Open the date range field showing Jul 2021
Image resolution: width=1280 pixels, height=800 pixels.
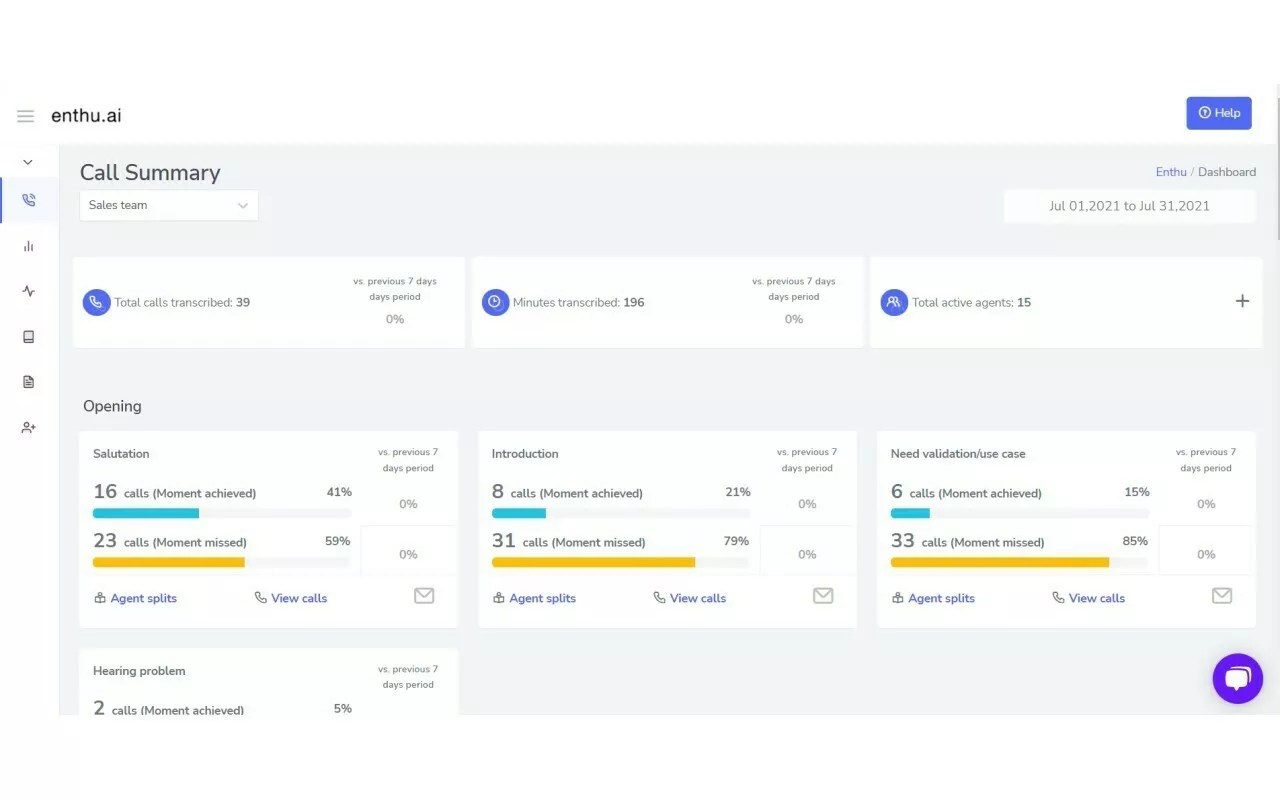[1129, 205]
